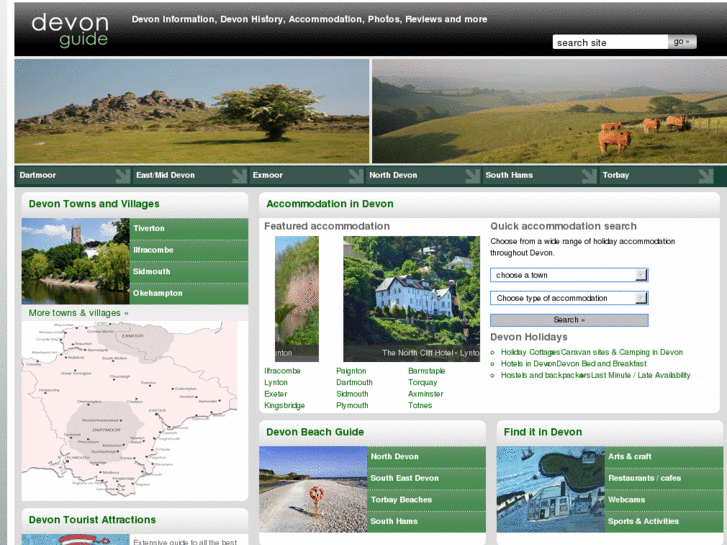Click the arrow icon beside East/Mid Devon
The width and height of the screenshot is (727, 545).
pyautogui.click(x=239, y=176)
